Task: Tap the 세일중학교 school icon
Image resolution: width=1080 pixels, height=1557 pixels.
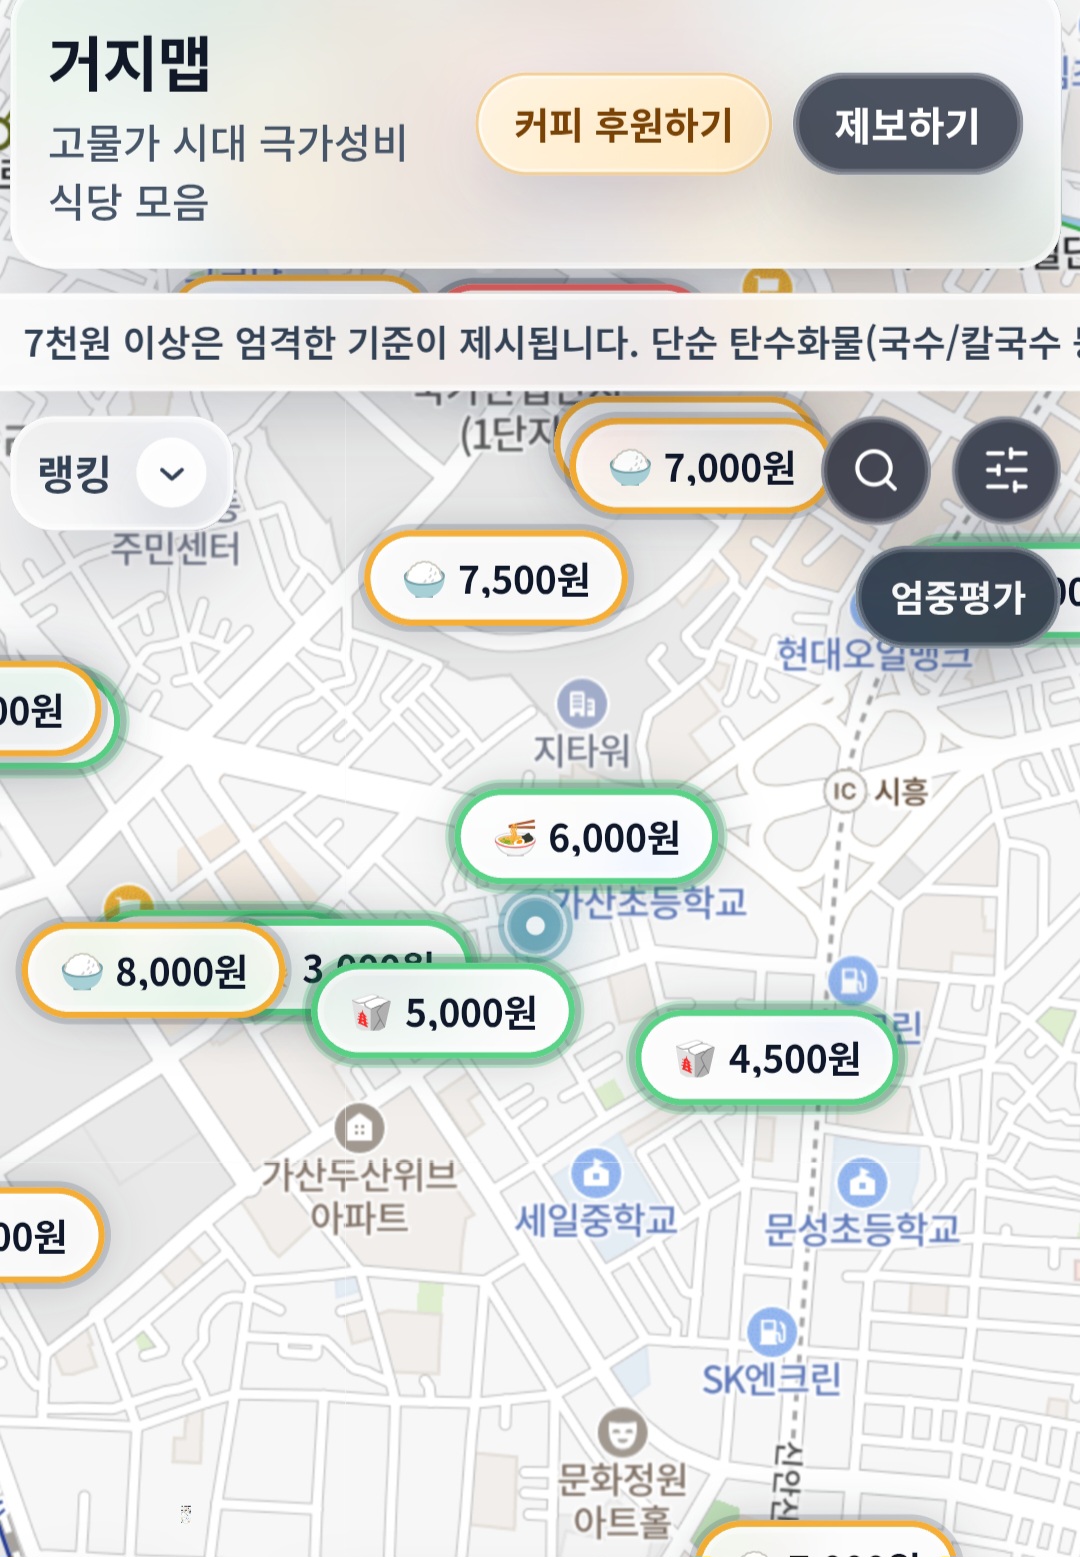Action: 596,1173
